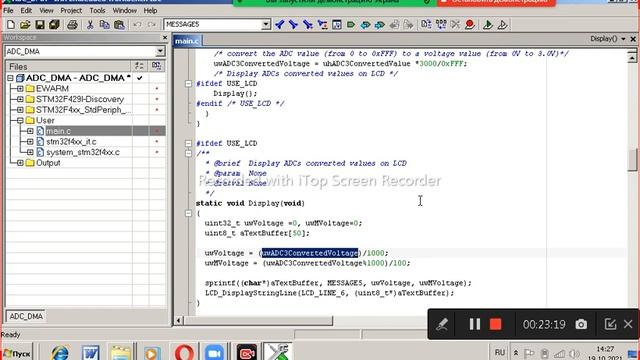Switch to the main.c editor tab
Image resolution: width=640 pixels, height=360 pixels.
pyautogui.click(x=187, y=41)
